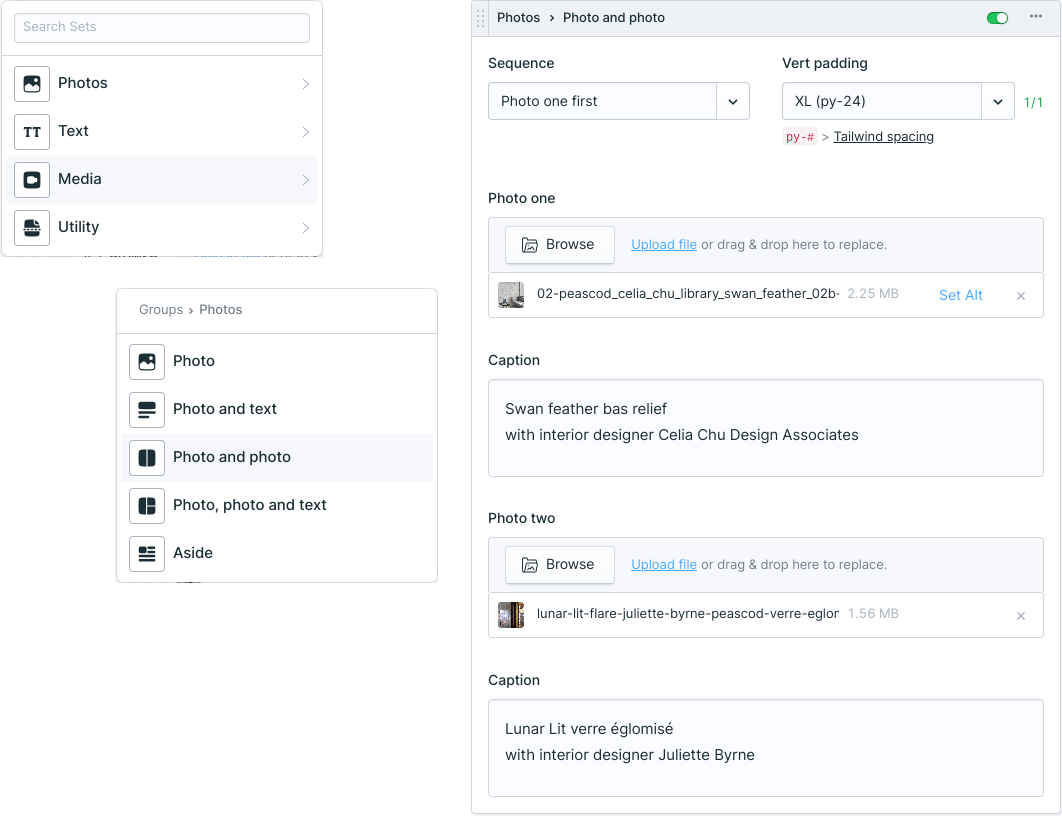This screenshot has height=816, width=1062.
Task: Click the swan feather image thumbnail
Action: 511,295
